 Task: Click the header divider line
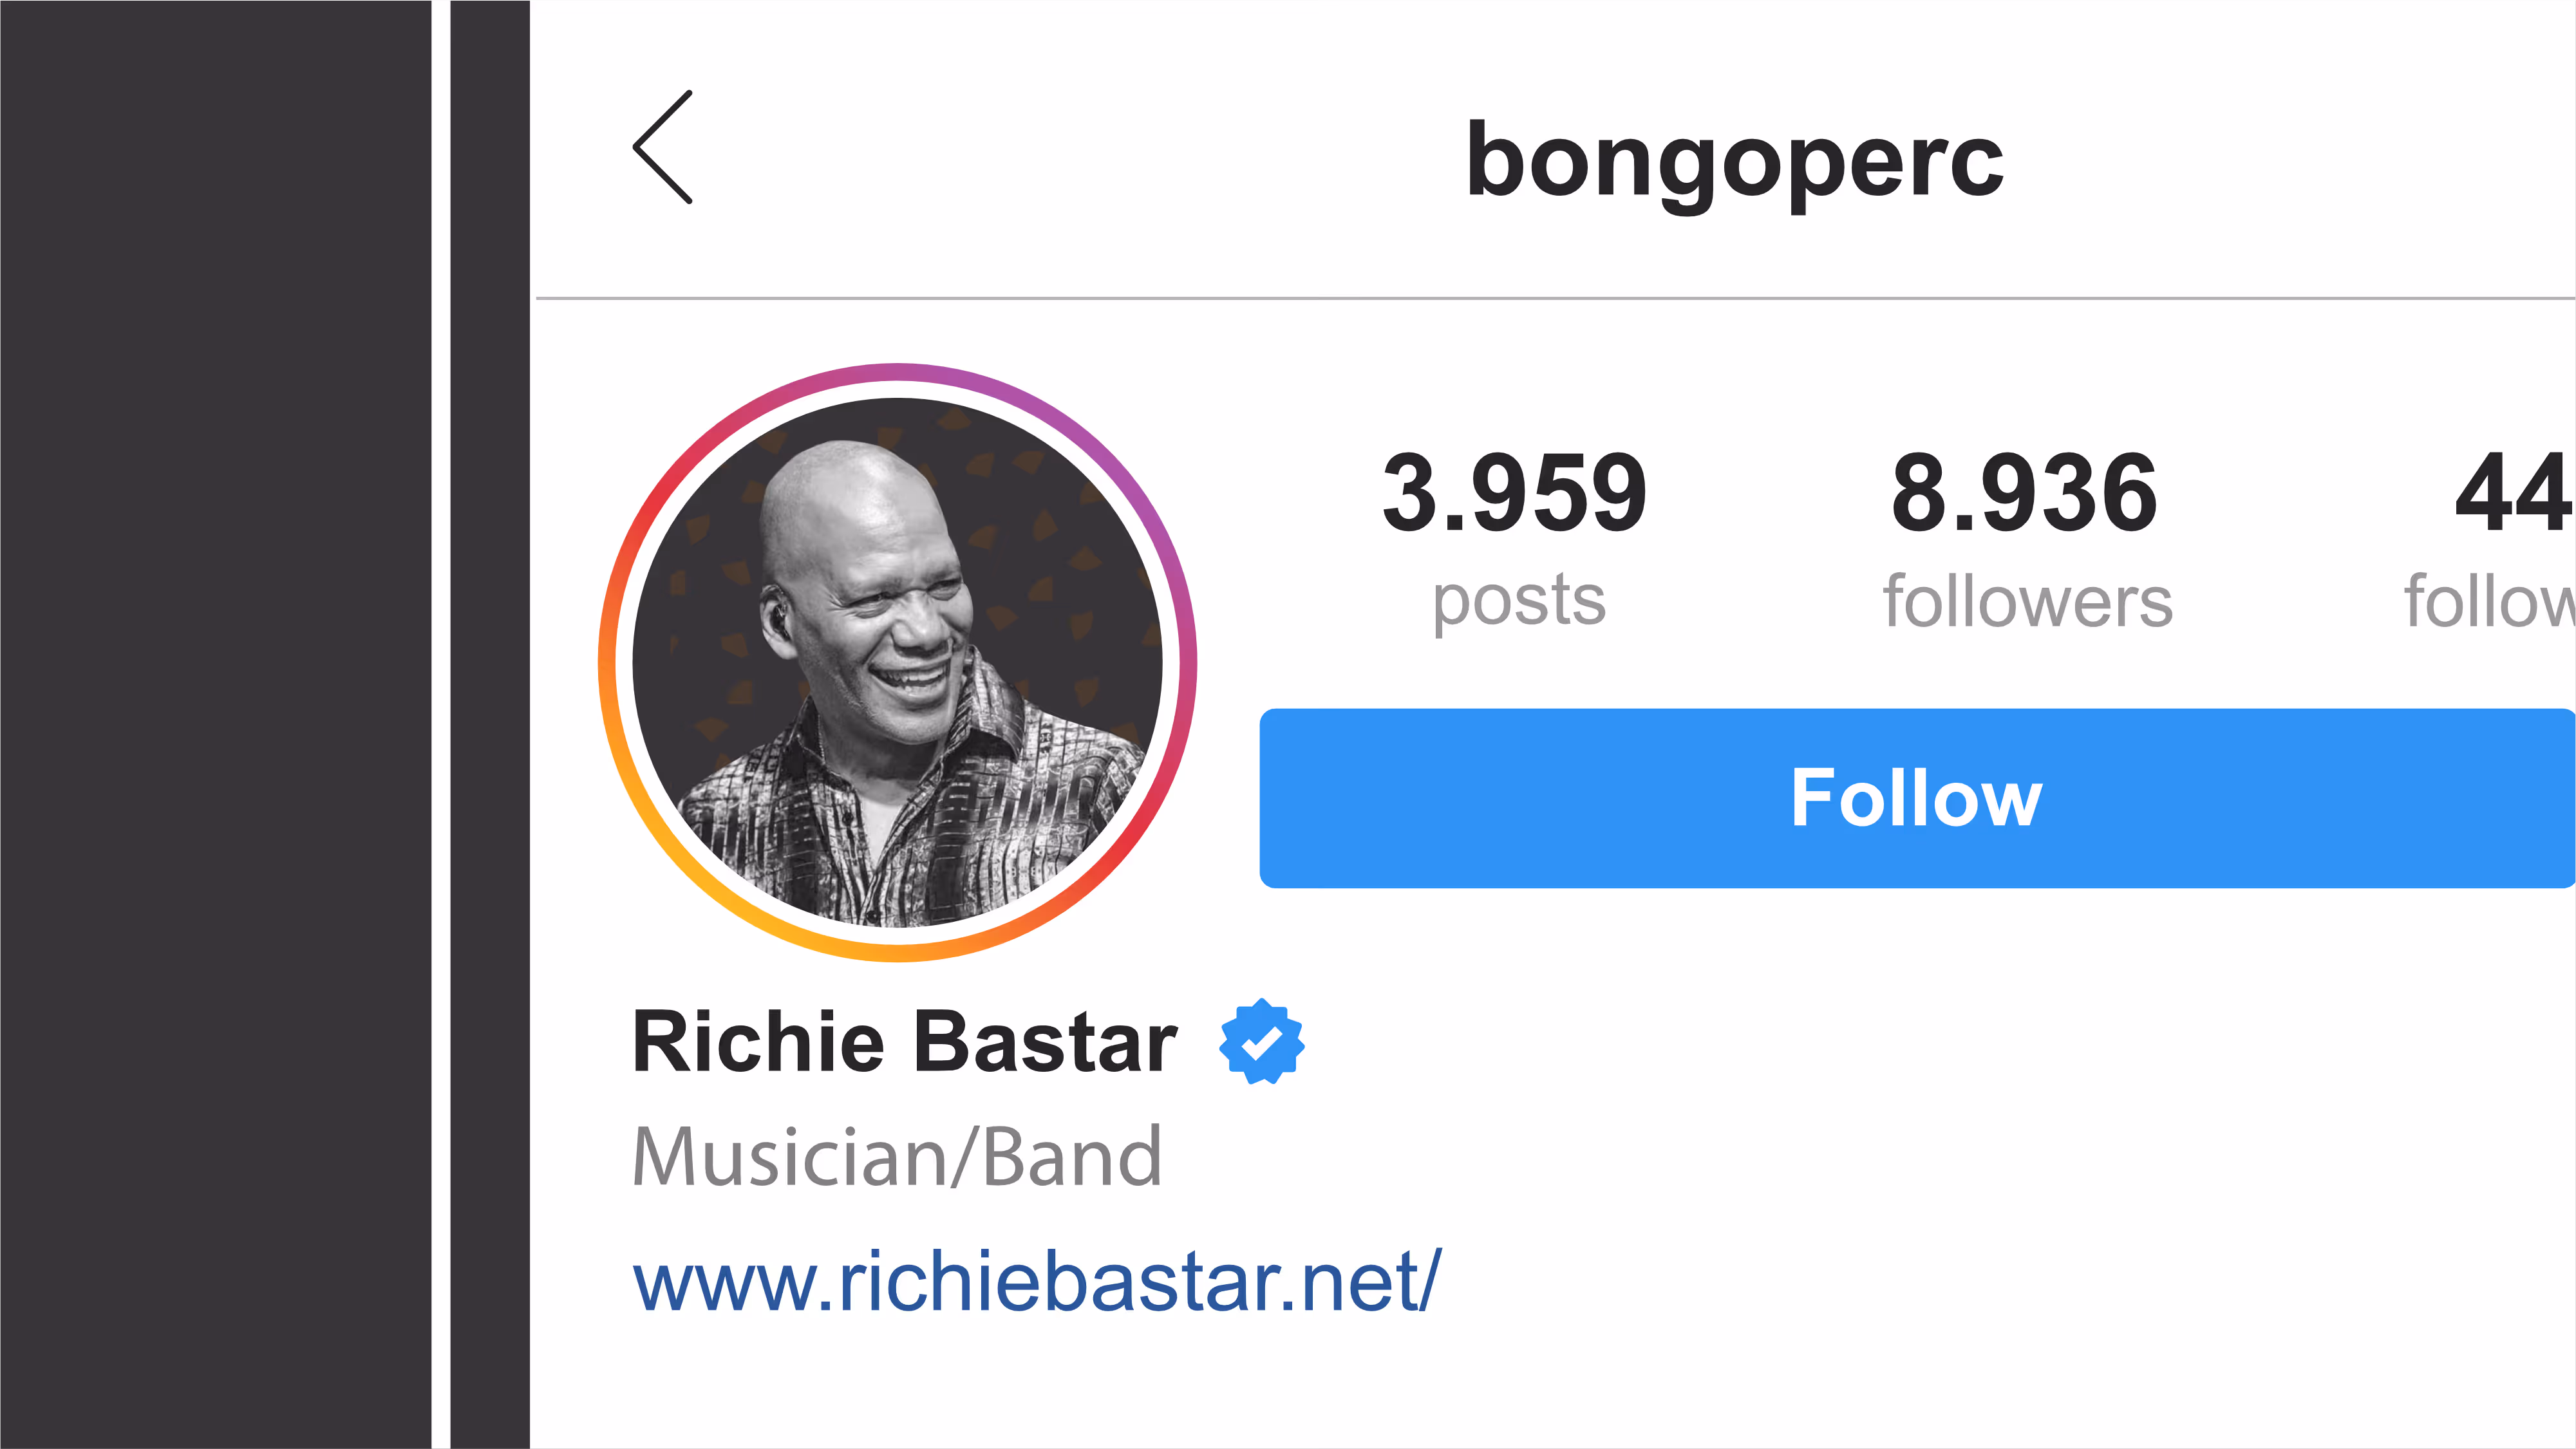[1555, 298]
